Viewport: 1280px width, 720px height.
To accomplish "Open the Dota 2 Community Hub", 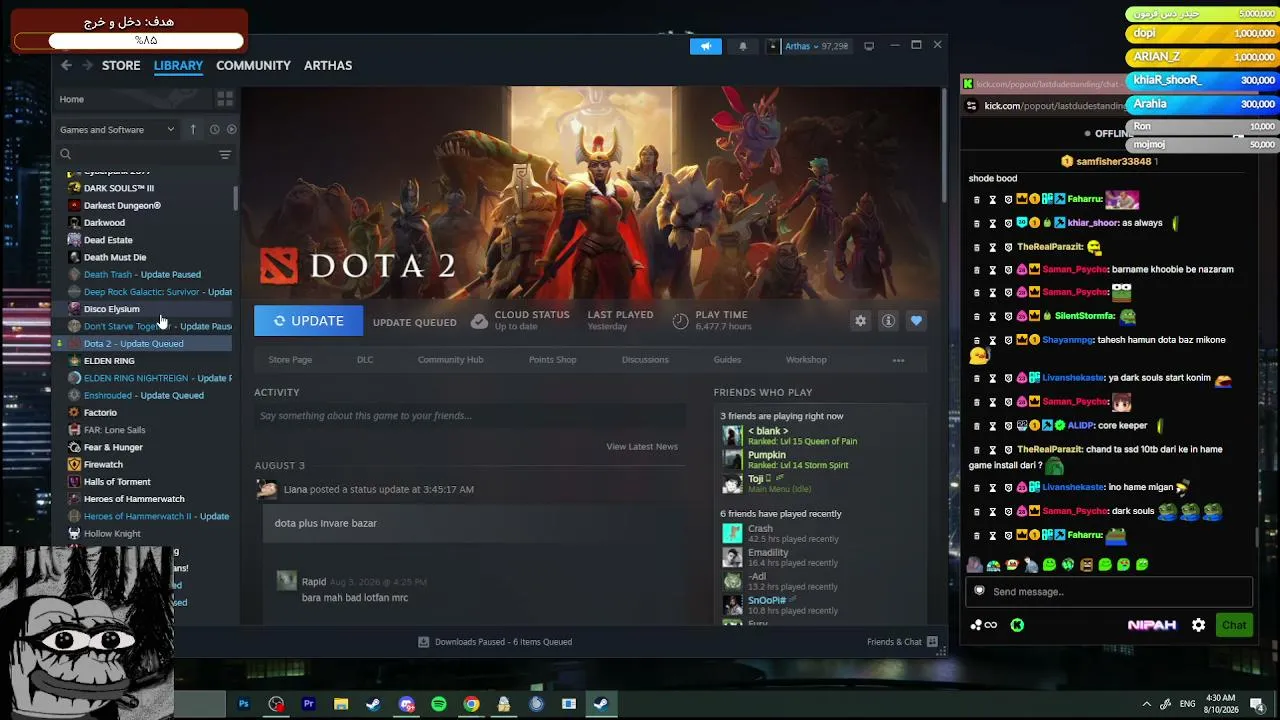I will 450,360.
